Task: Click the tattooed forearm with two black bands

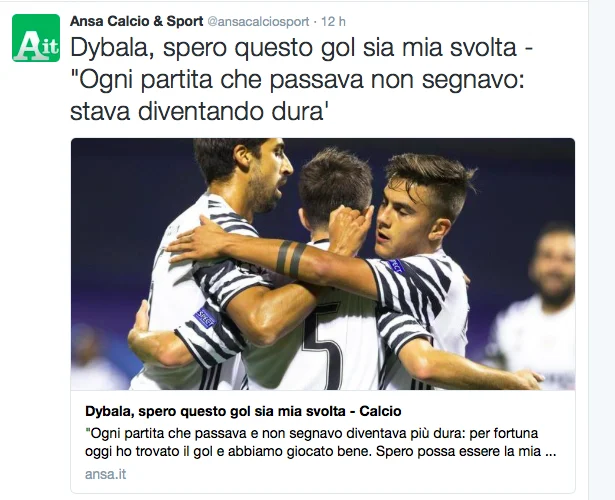Action: [x=288, y=259]
